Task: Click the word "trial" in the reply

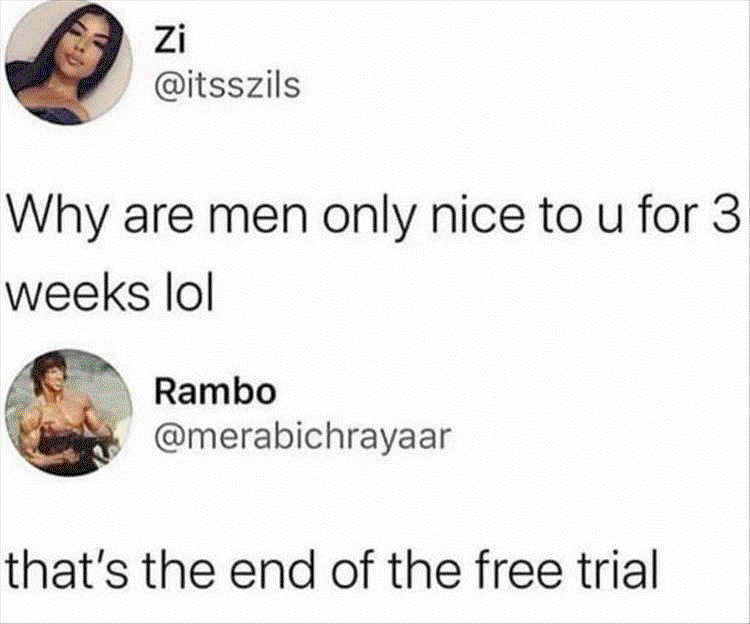Action: 616,569
